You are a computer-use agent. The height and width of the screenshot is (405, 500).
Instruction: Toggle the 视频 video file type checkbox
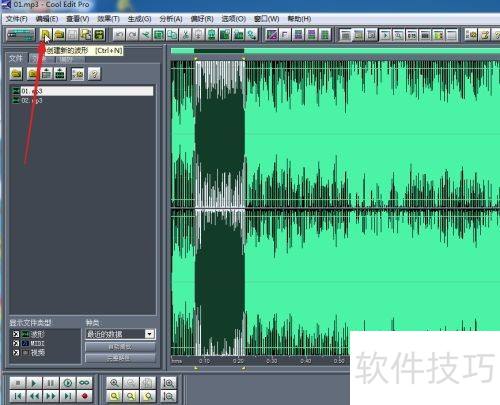[16, 352]
